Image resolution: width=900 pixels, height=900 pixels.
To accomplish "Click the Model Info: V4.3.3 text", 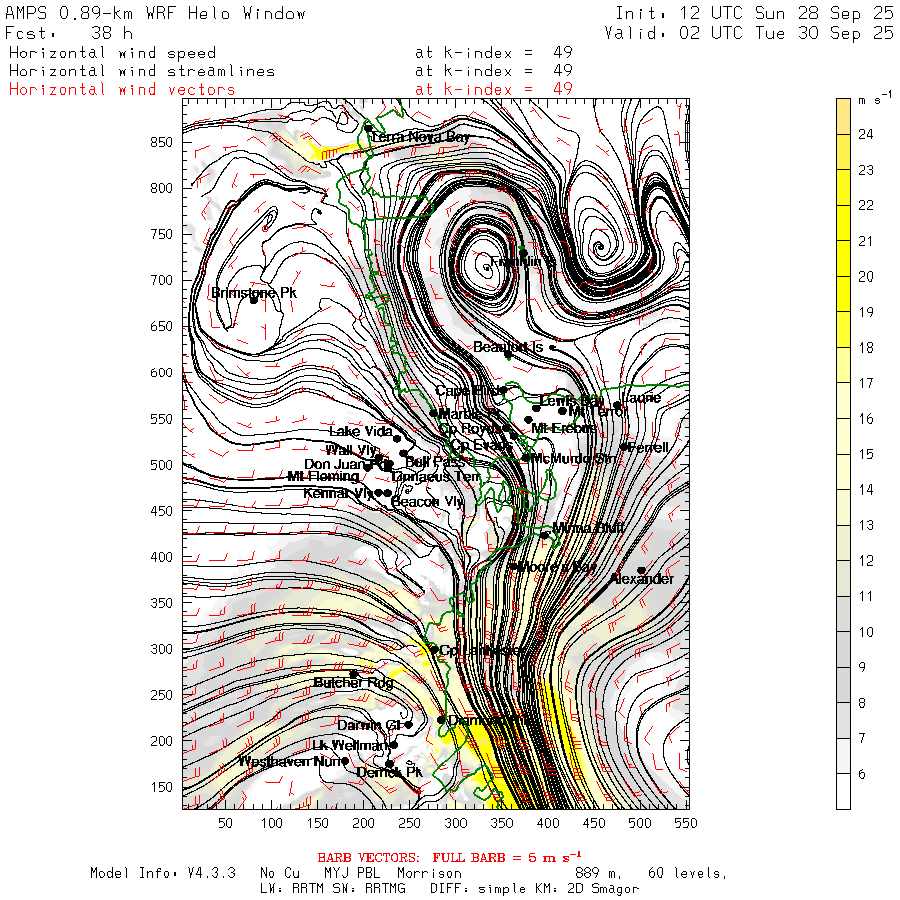I will [x=162, y=873].
